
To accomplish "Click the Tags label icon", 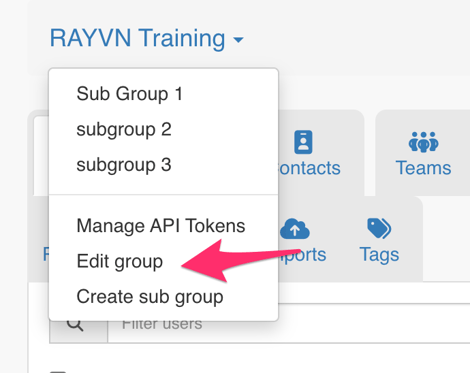I will [379, 228].
